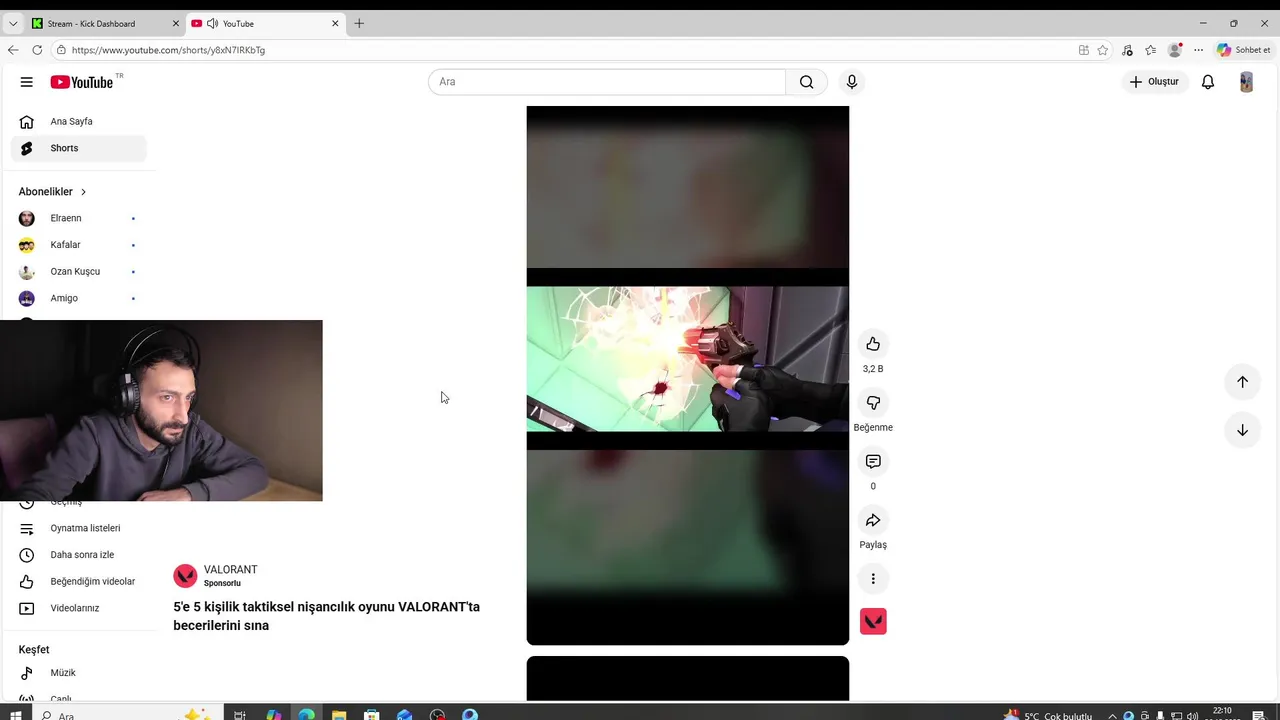Open a new browser tab
1280x720 pixels.
tap(359, 24)
